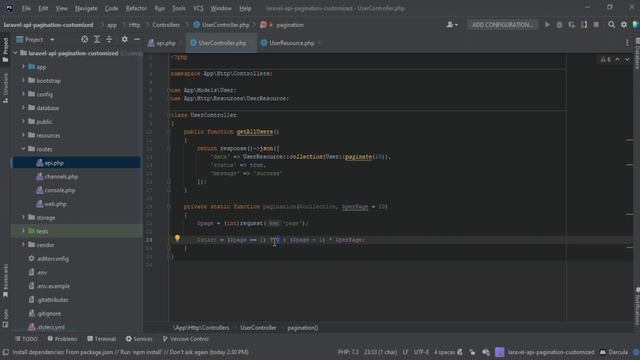Viewport: 640px width, 360px height.
Task: Open the Terminal tool window
Action: pos(102,339)
